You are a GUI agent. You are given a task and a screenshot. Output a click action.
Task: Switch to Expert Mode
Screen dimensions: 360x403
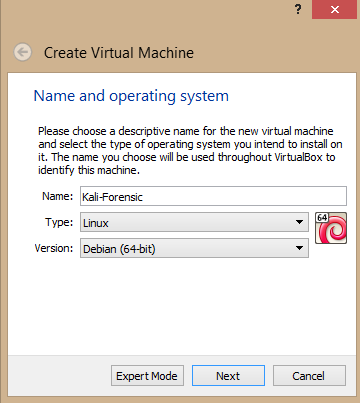(x=147, y=376)
